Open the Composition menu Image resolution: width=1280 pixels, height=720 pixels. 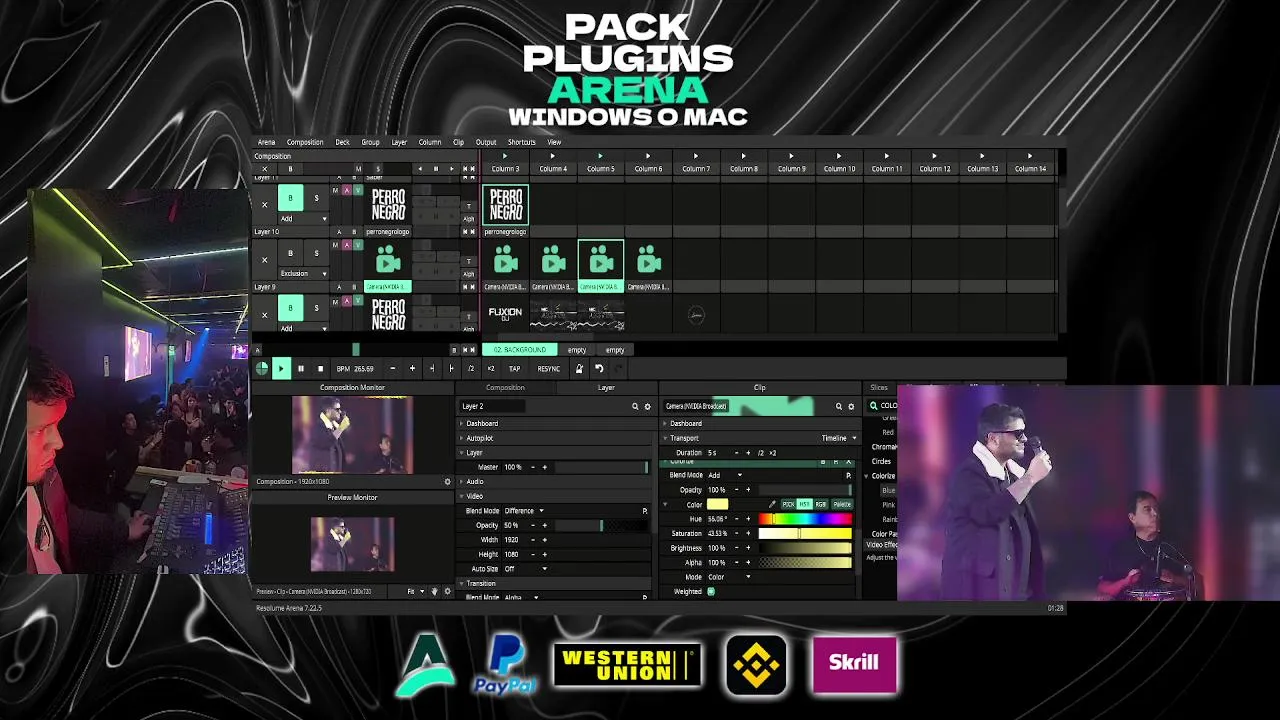305,142
